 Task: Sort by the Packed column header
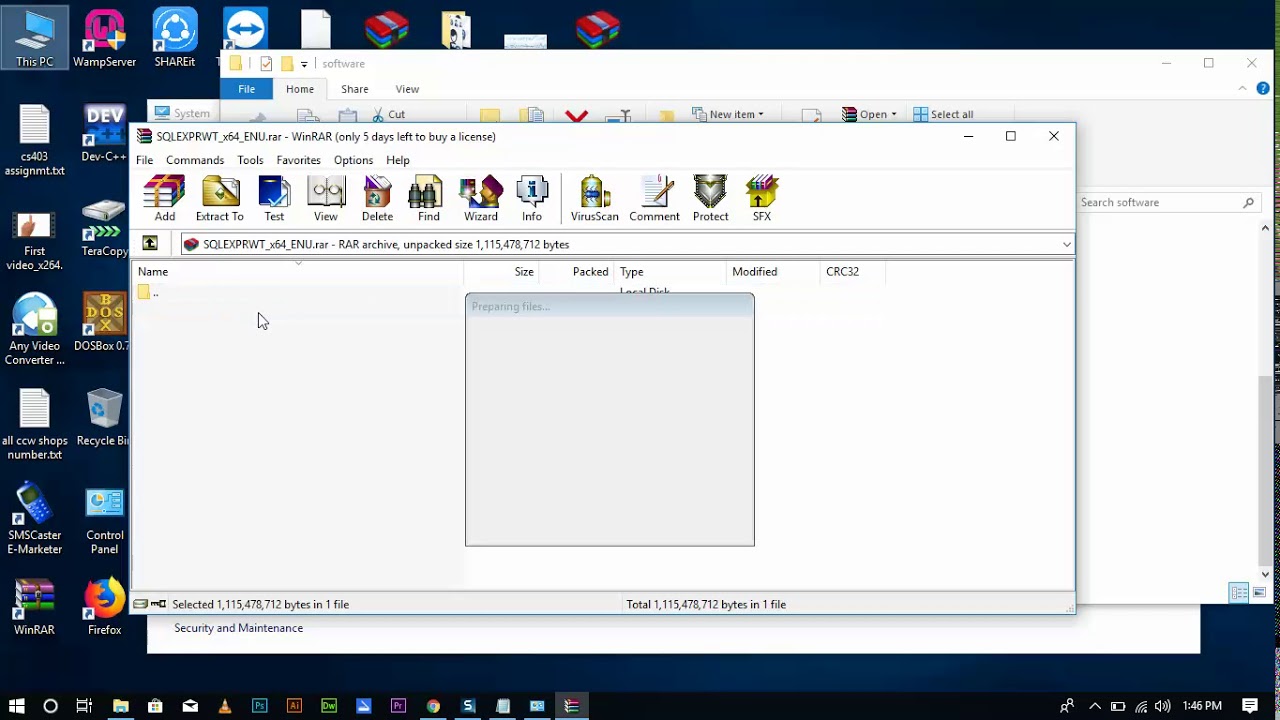click(577, 271)
